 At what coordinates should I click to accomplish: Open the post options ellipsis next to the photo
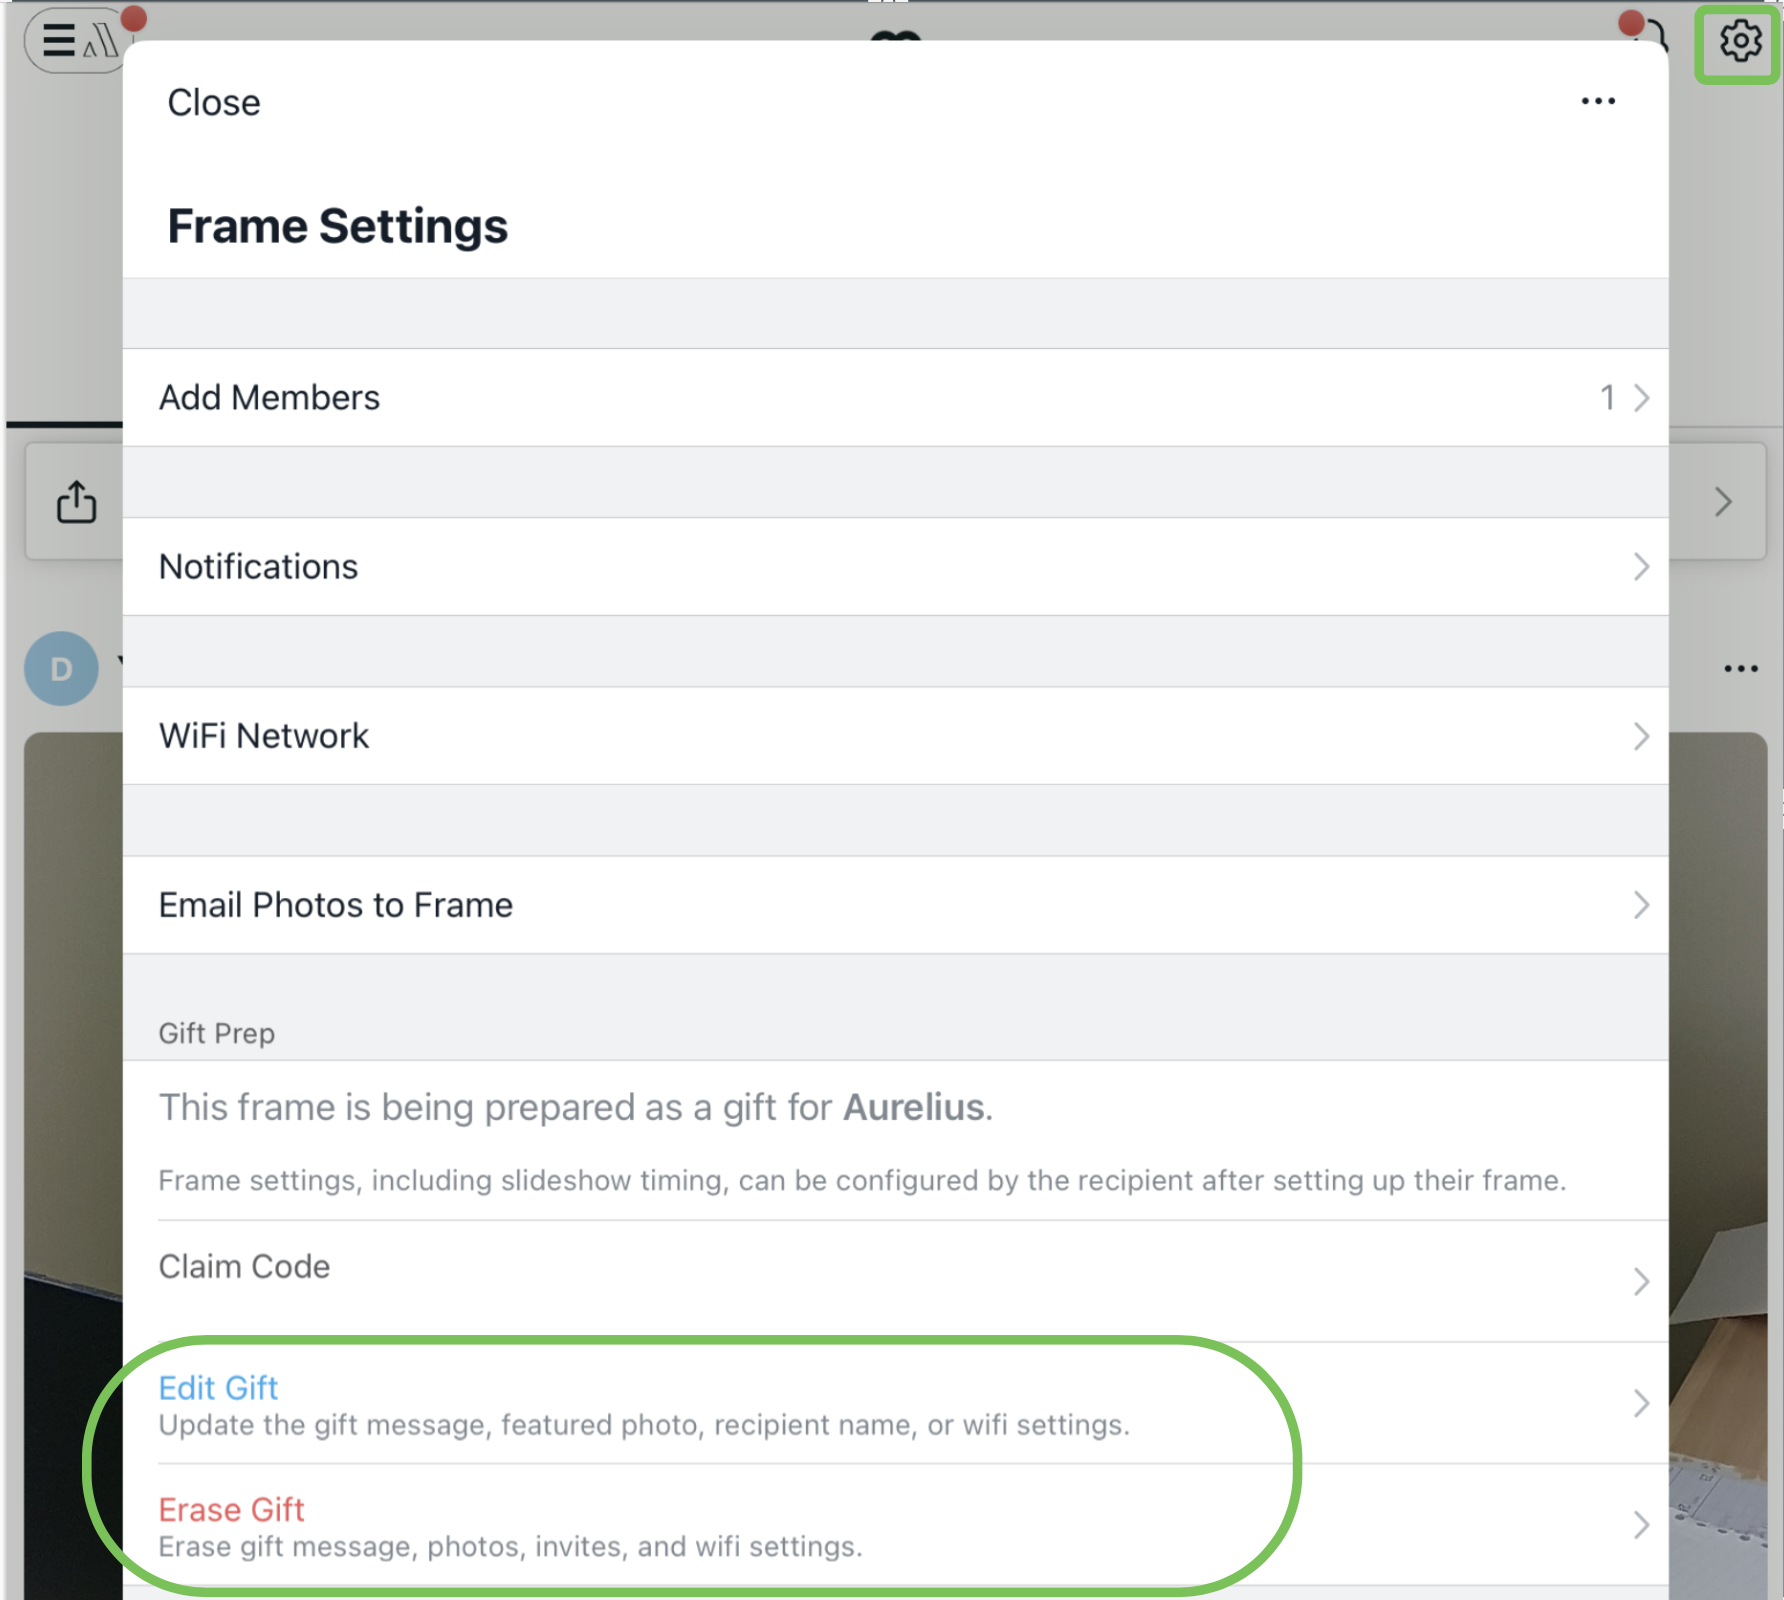1740,668
